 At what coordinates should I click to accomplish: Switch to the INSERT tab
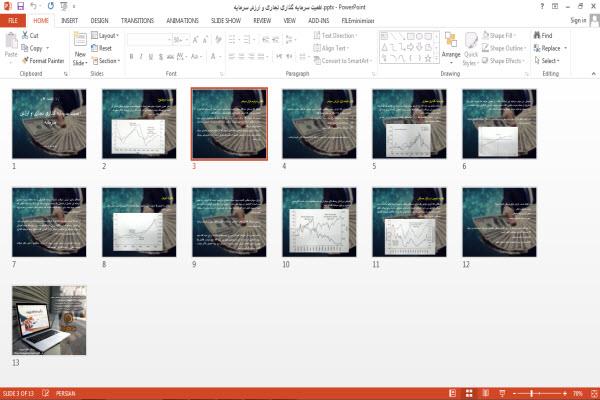click(x=69, y=20)
